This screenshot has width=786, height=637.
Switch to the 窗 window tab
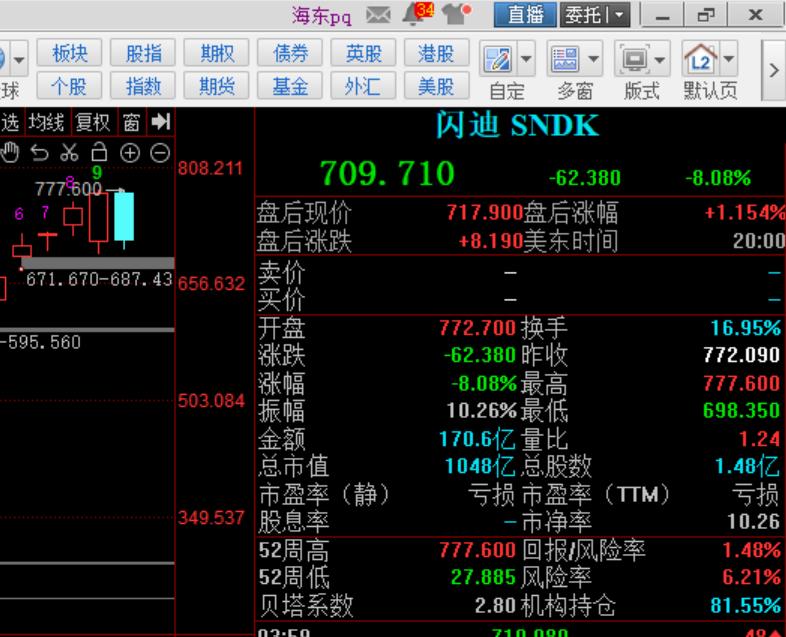pyautogui.click(x=131, y=122)
